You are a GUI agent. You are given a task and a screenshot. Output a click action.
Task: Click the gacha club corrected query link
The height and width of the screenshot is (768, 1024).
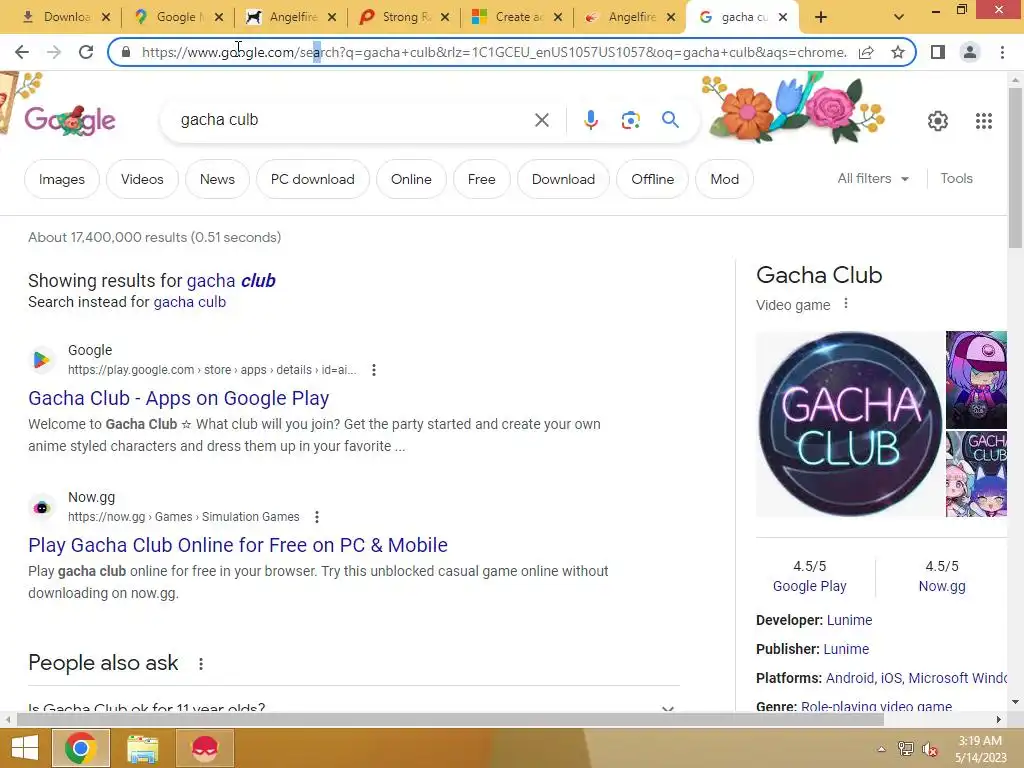[231, 281]
